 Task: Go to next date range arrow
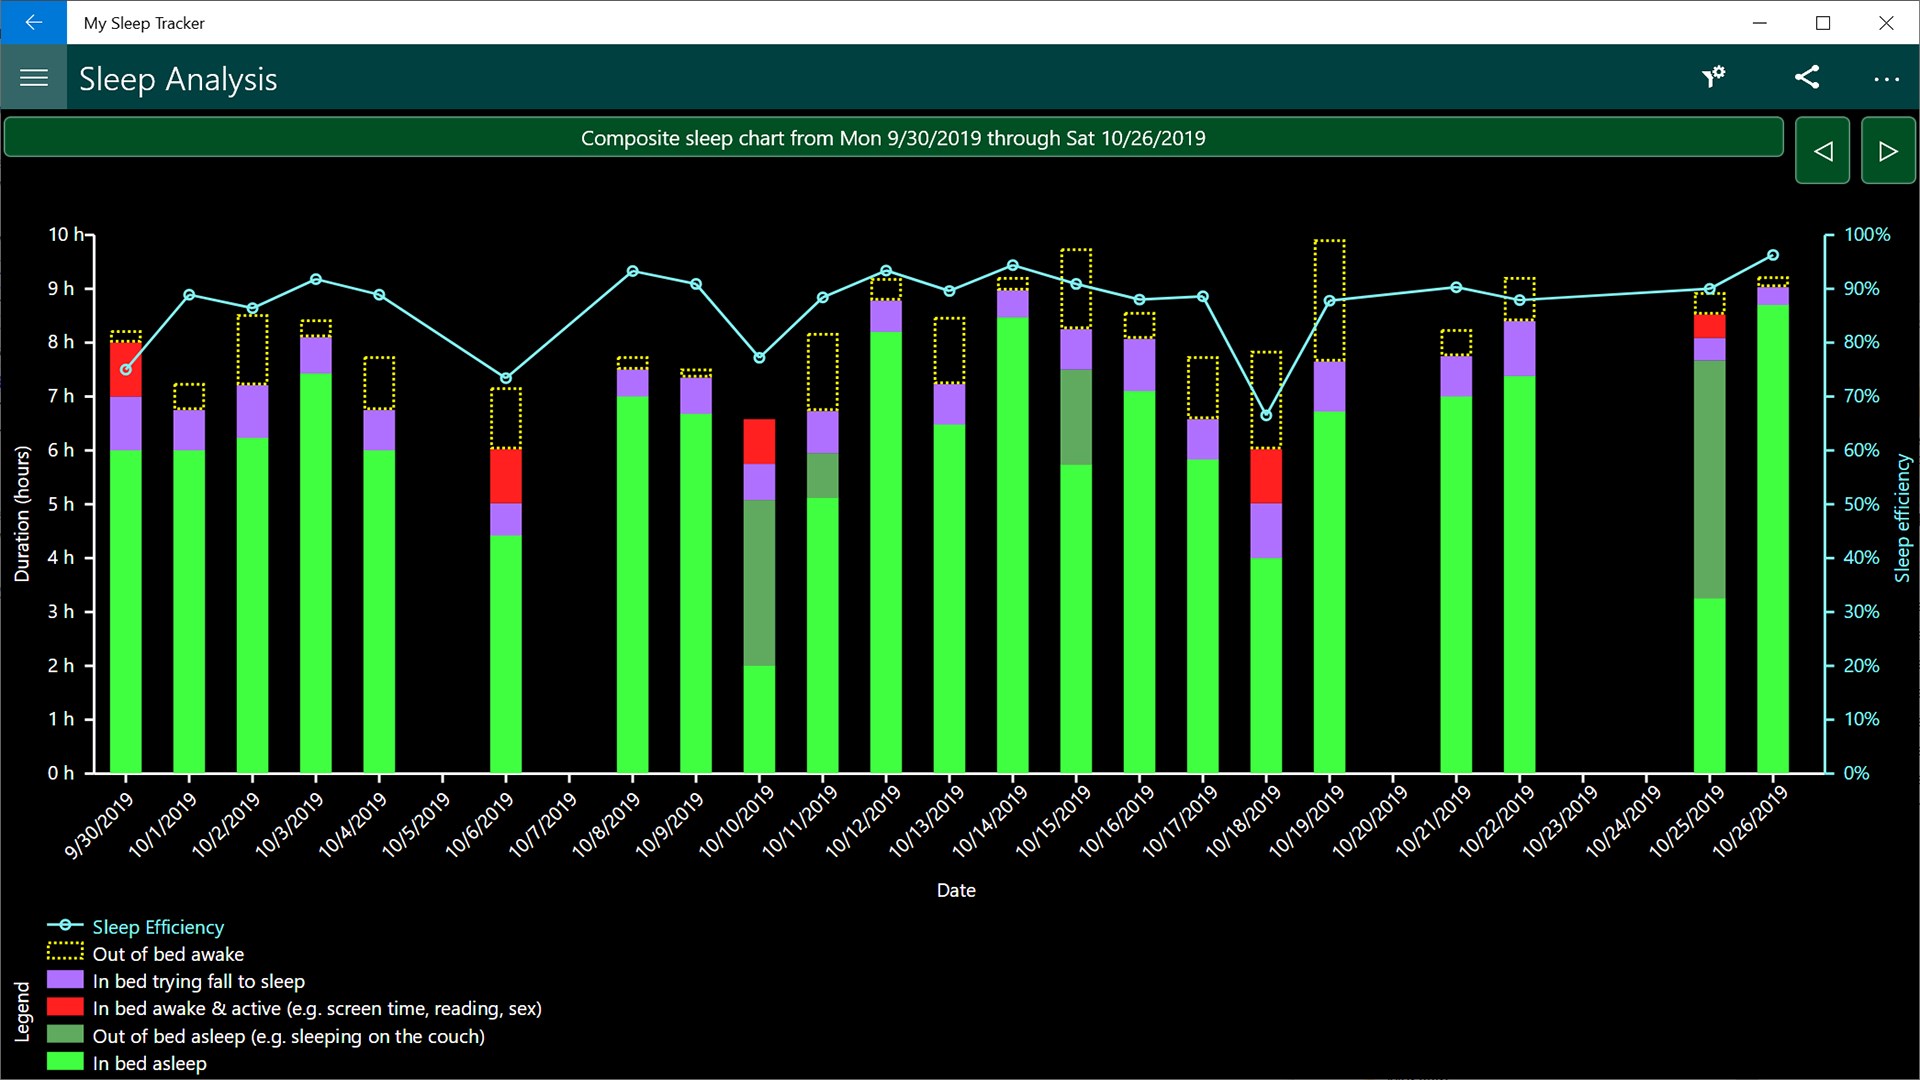(1888, 151)
